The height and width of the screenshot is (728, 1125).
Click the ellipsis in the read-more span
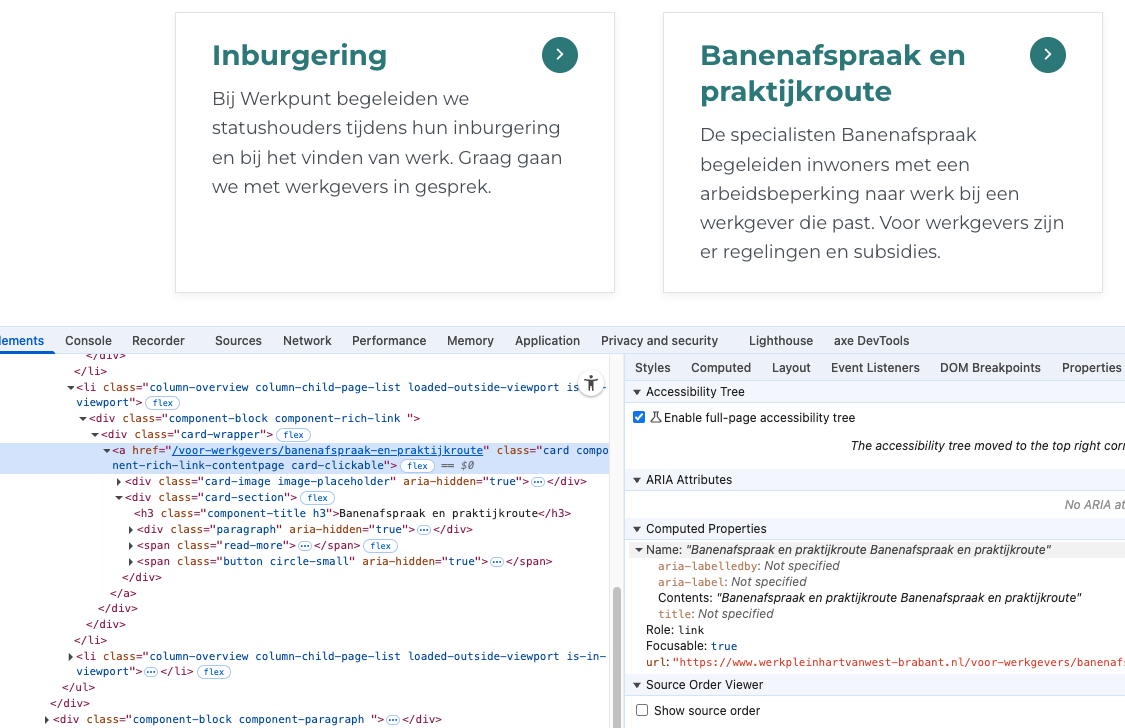coord(305,546)
